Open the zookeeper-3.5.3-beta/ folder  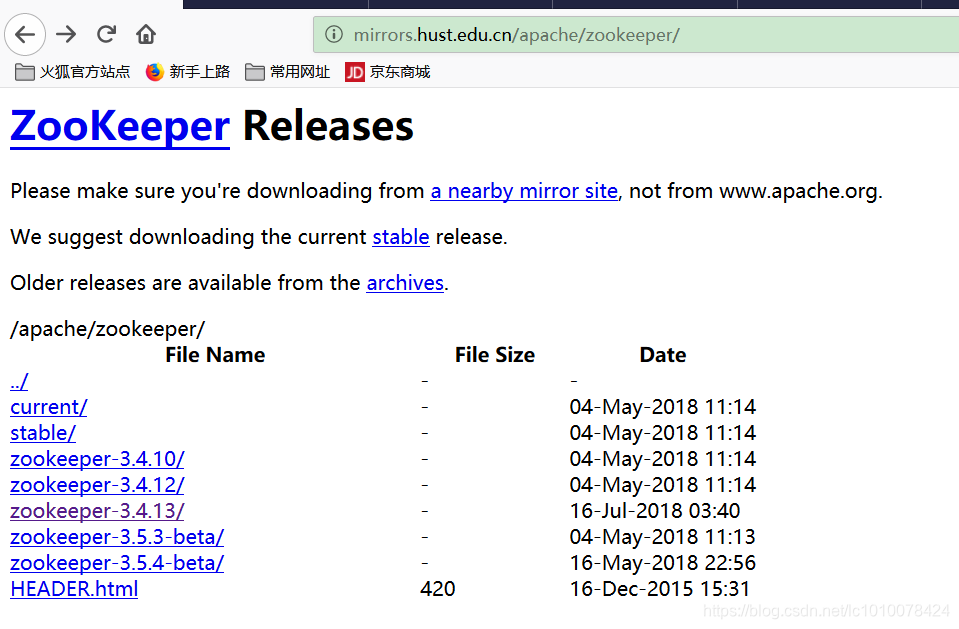click(x=117, y=537)
